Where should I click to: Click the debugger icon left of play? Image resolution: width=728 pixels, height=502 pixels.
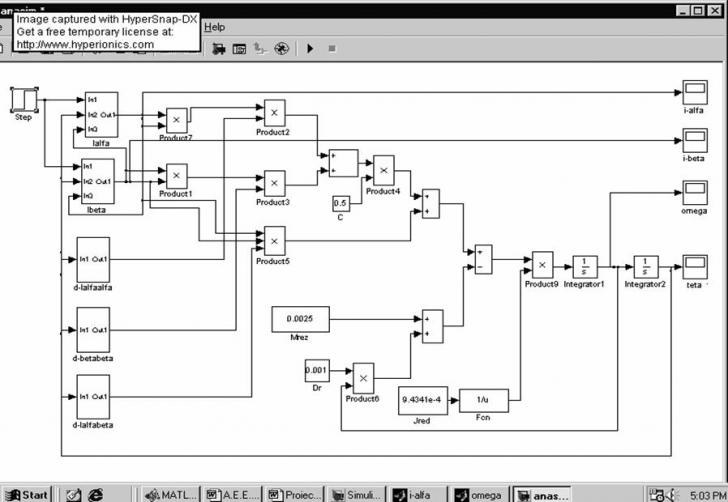click(281, 48)
